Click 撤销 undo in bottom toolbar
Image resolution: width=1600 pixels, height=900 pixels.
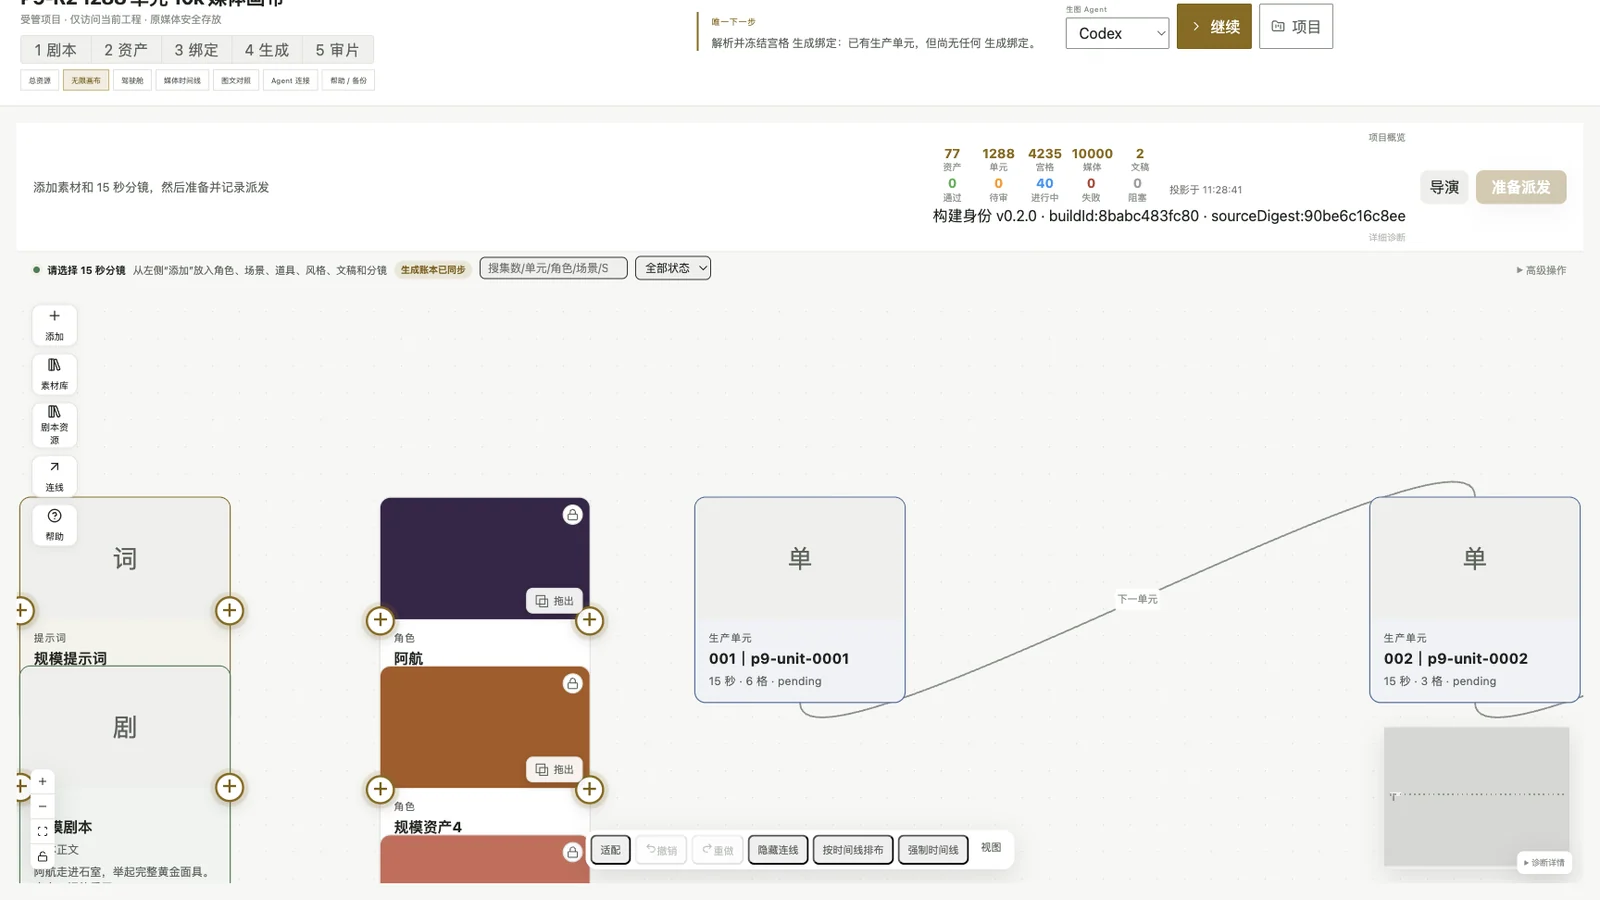(x=661, y=850)
